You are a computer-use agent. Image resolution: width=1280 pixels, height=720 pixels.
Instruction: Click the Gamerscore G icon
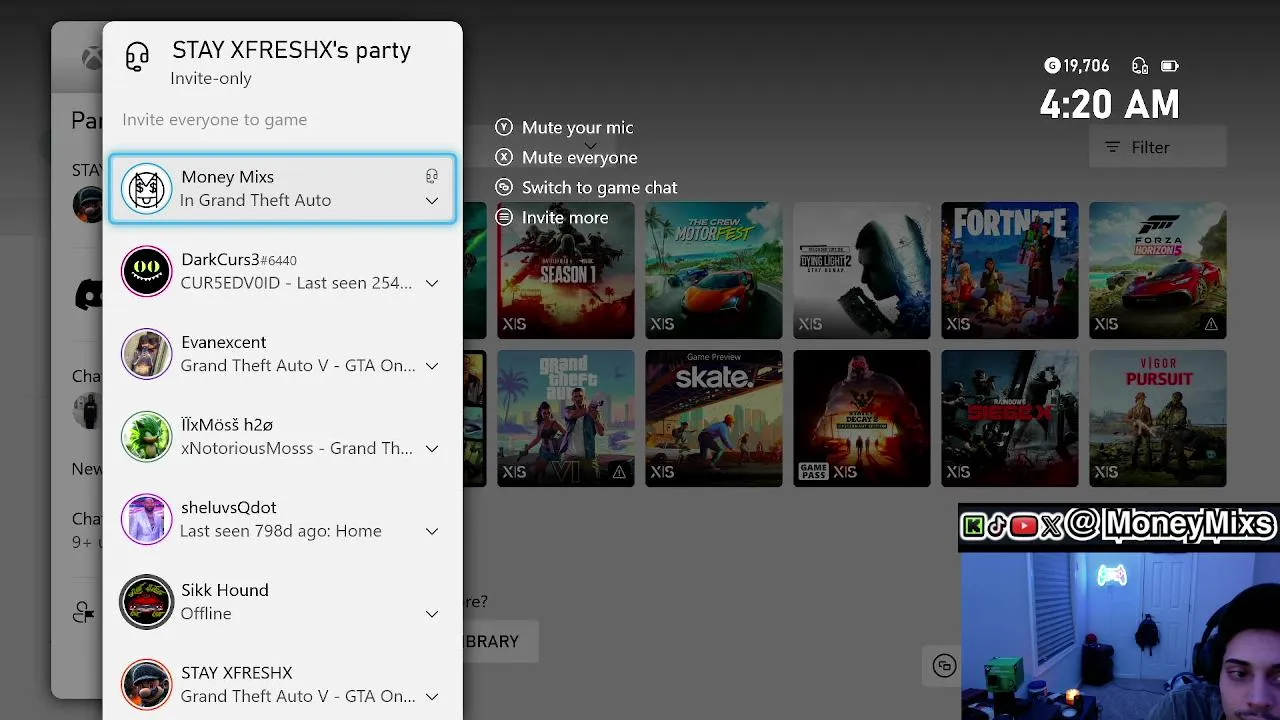(1052, 66)
